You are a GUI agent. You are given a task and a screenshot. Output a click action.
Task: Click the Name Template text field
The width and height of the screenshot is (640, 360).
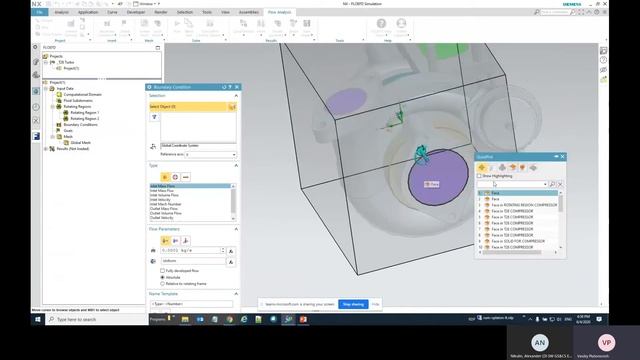191,304
